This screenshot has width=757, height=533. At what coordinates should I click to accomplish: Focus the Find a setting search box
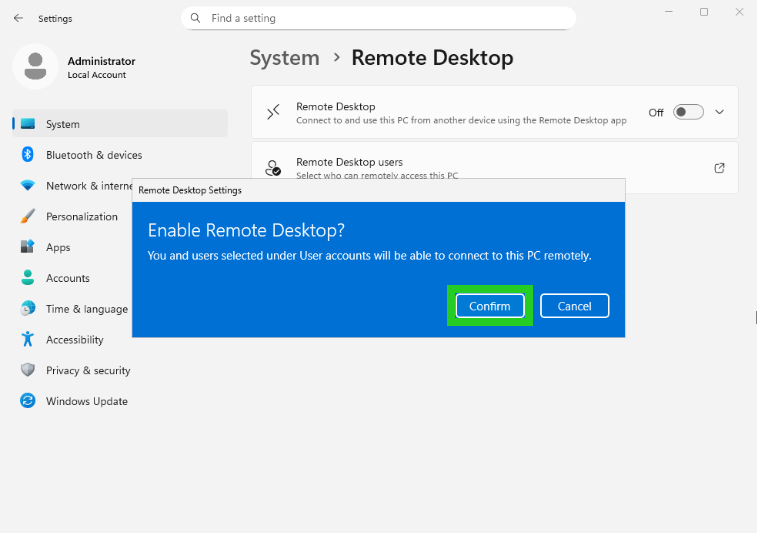(378, 18)
